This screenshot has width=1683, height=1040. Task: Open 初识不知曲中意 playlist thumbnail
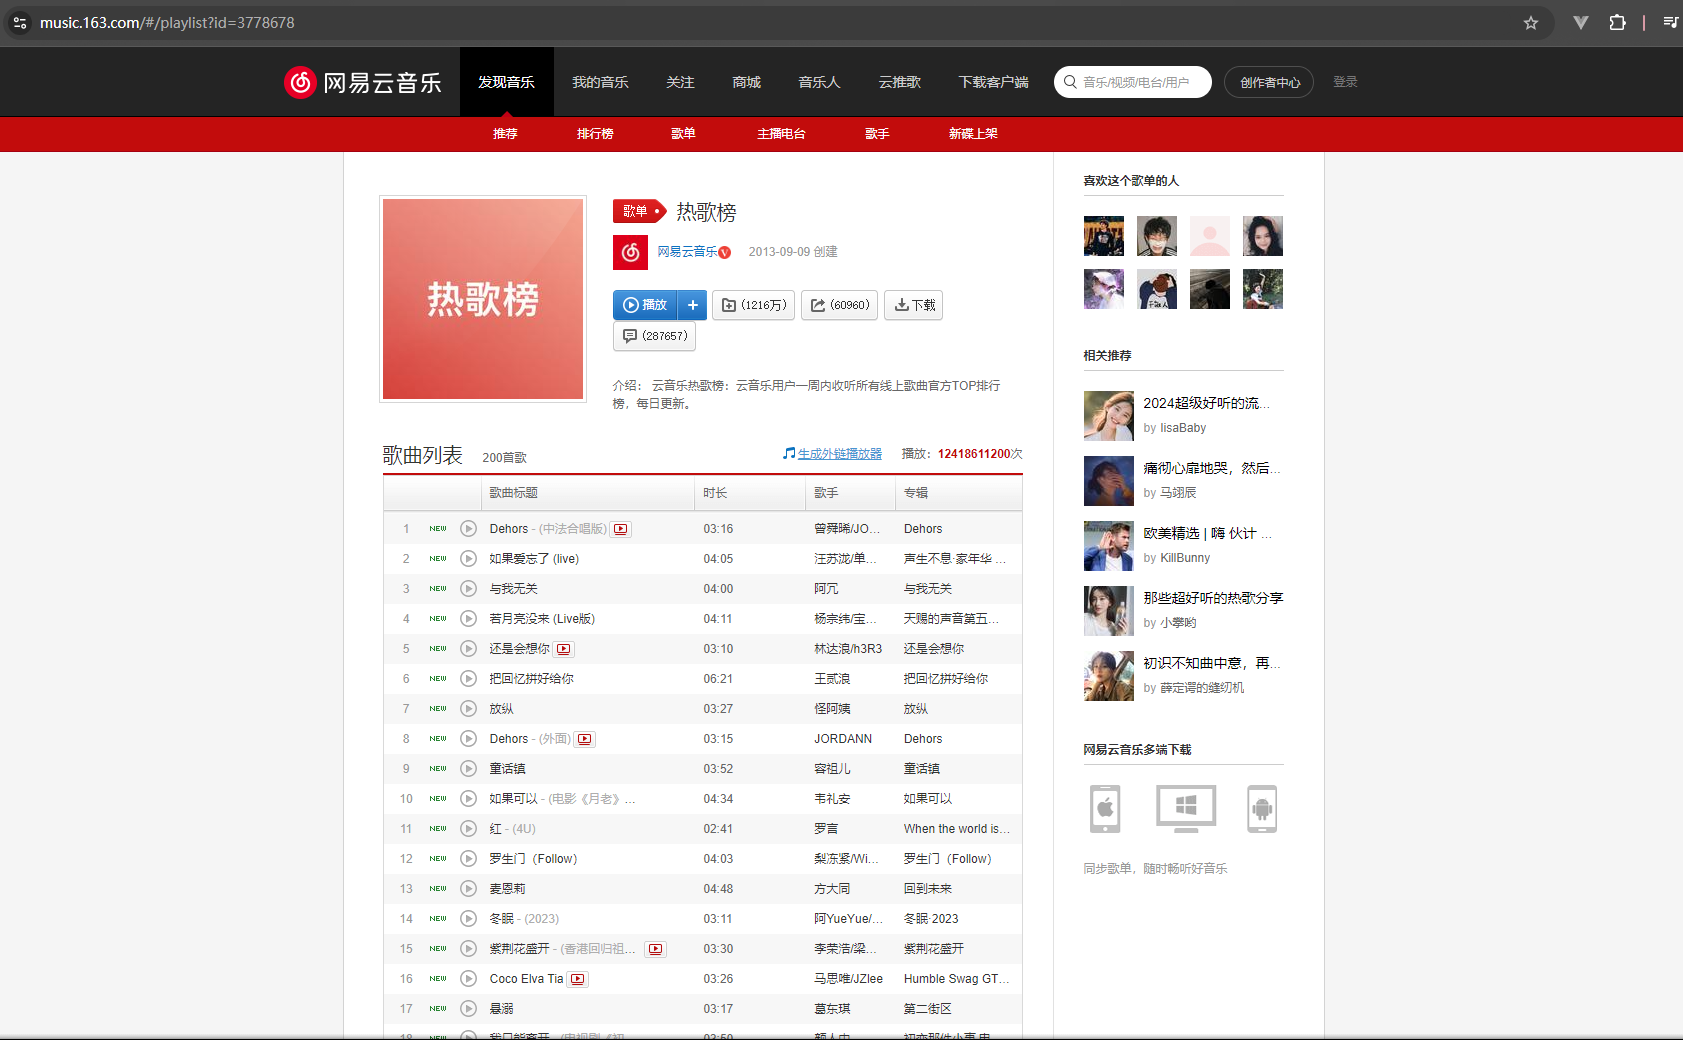pos(1109,676)
